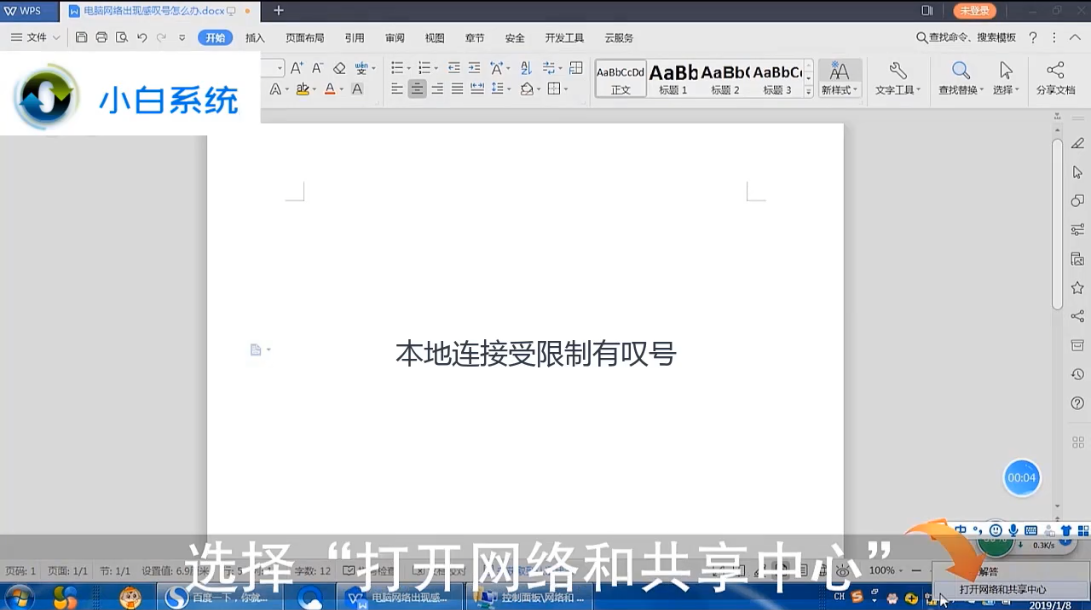Image resolution: width=1091 pixels, height=610 pixels.
Task: Open 云服务 tab
Action: 619,38
